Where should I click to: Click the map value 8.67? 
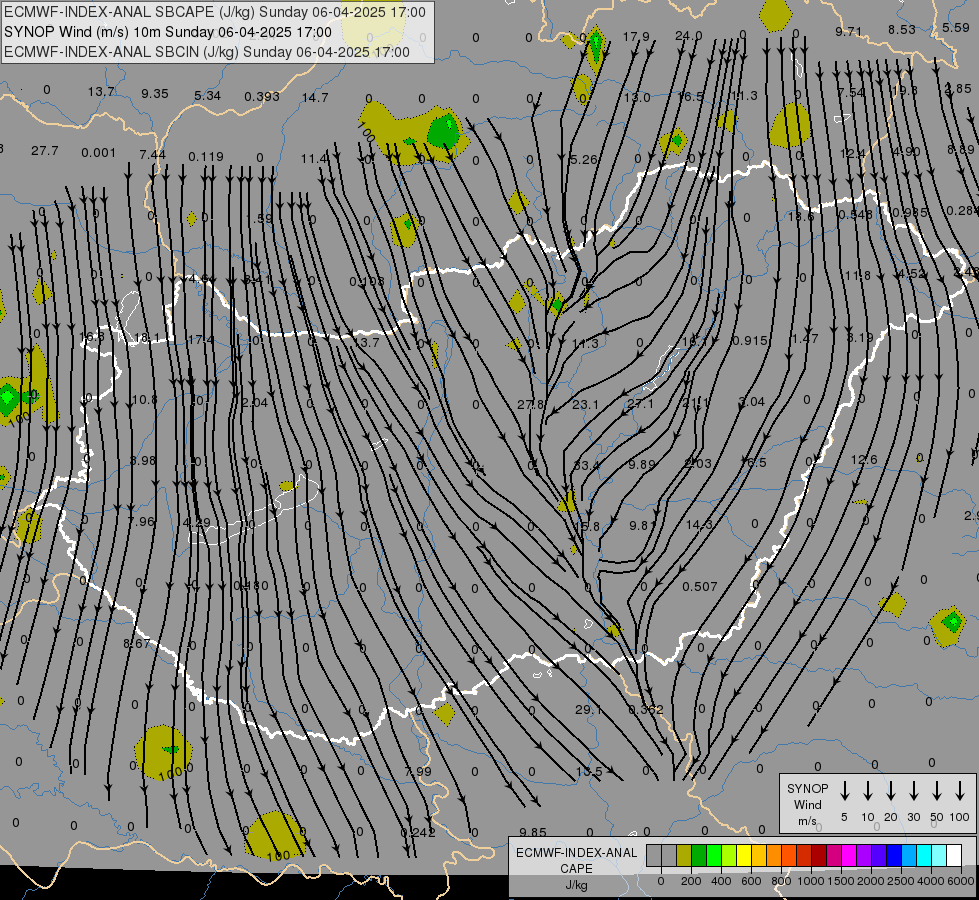coord(136,643)
